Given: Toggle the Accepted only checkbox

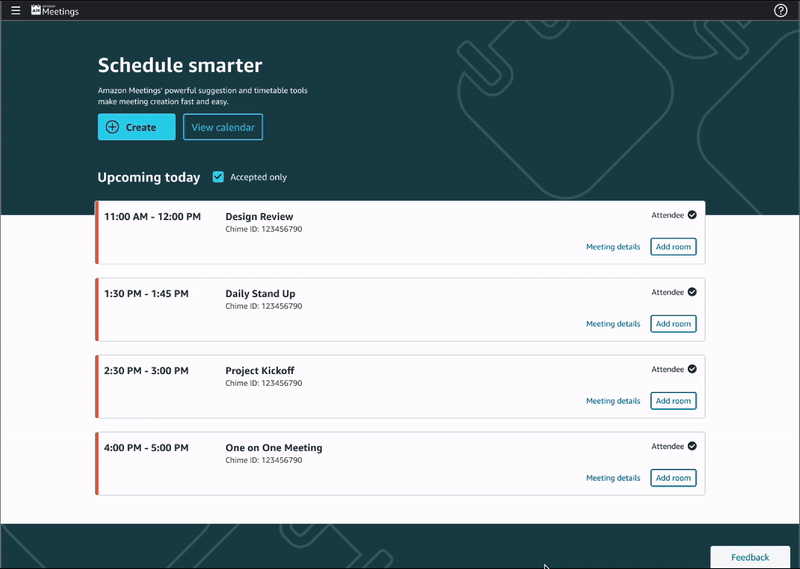Looking at the screenshot, I should tap(218, 177).
